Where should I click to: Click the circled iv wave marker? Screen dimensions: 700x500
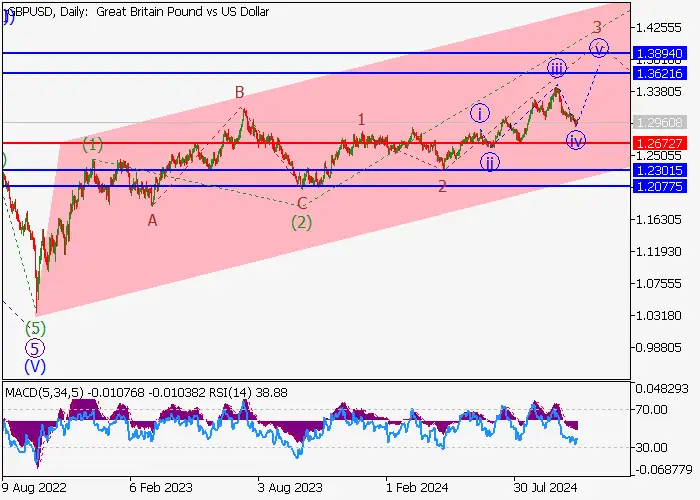[576, 141]
